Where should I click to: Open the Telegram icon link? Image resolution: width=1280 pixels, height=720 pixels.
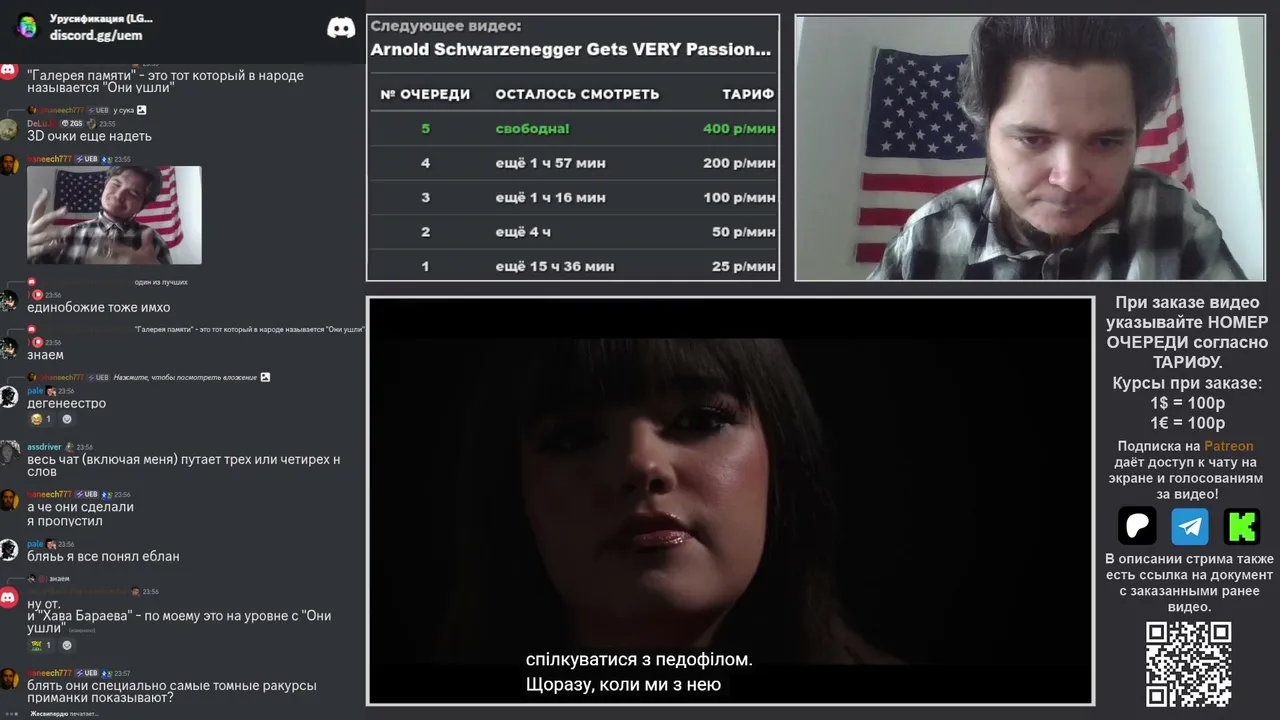coord(1190,526)
